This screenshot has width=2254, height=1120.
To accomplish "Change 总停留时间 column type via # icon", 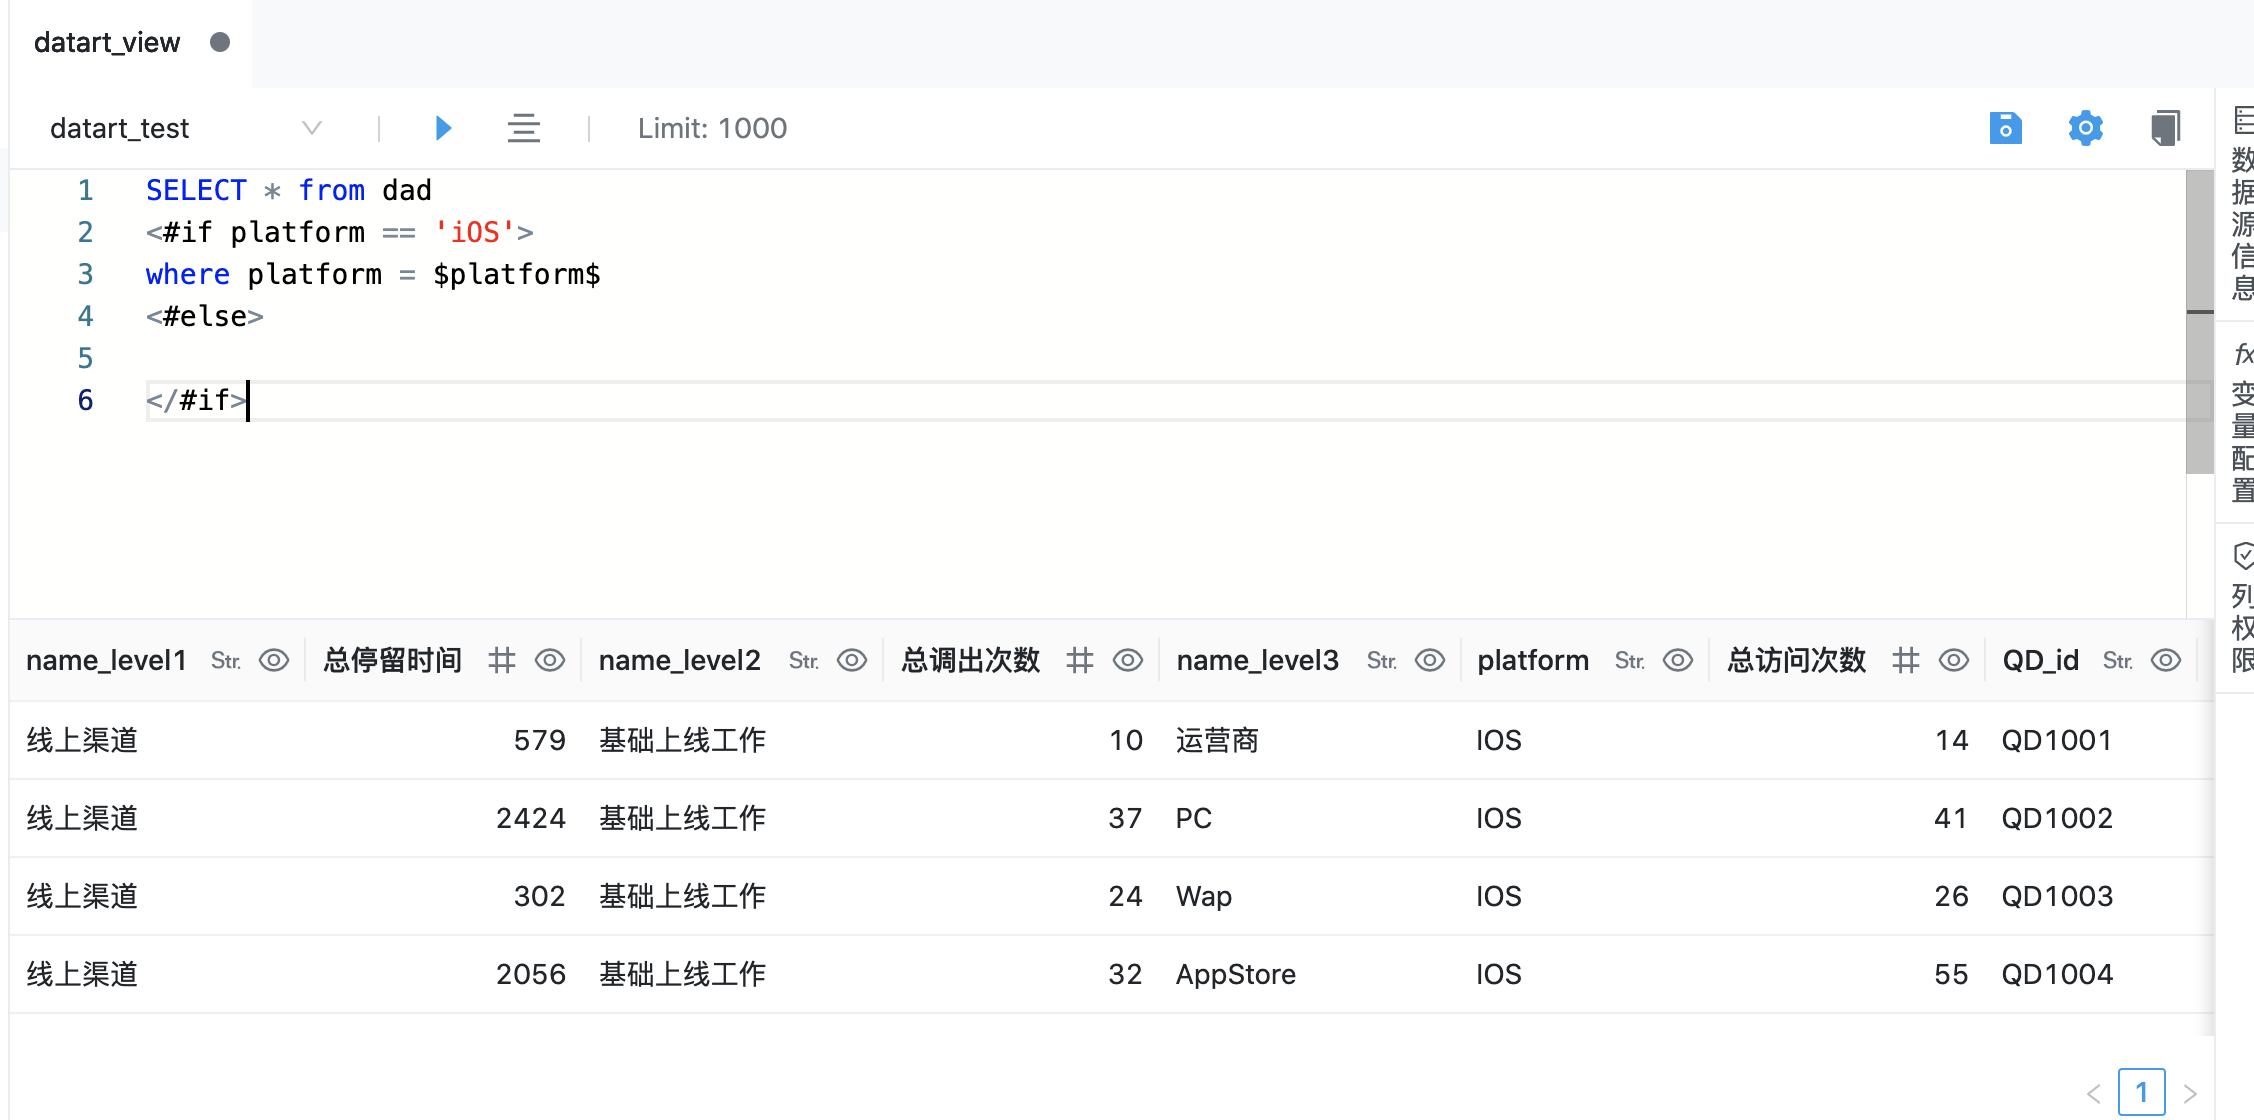I will click(x=502, y=660).
